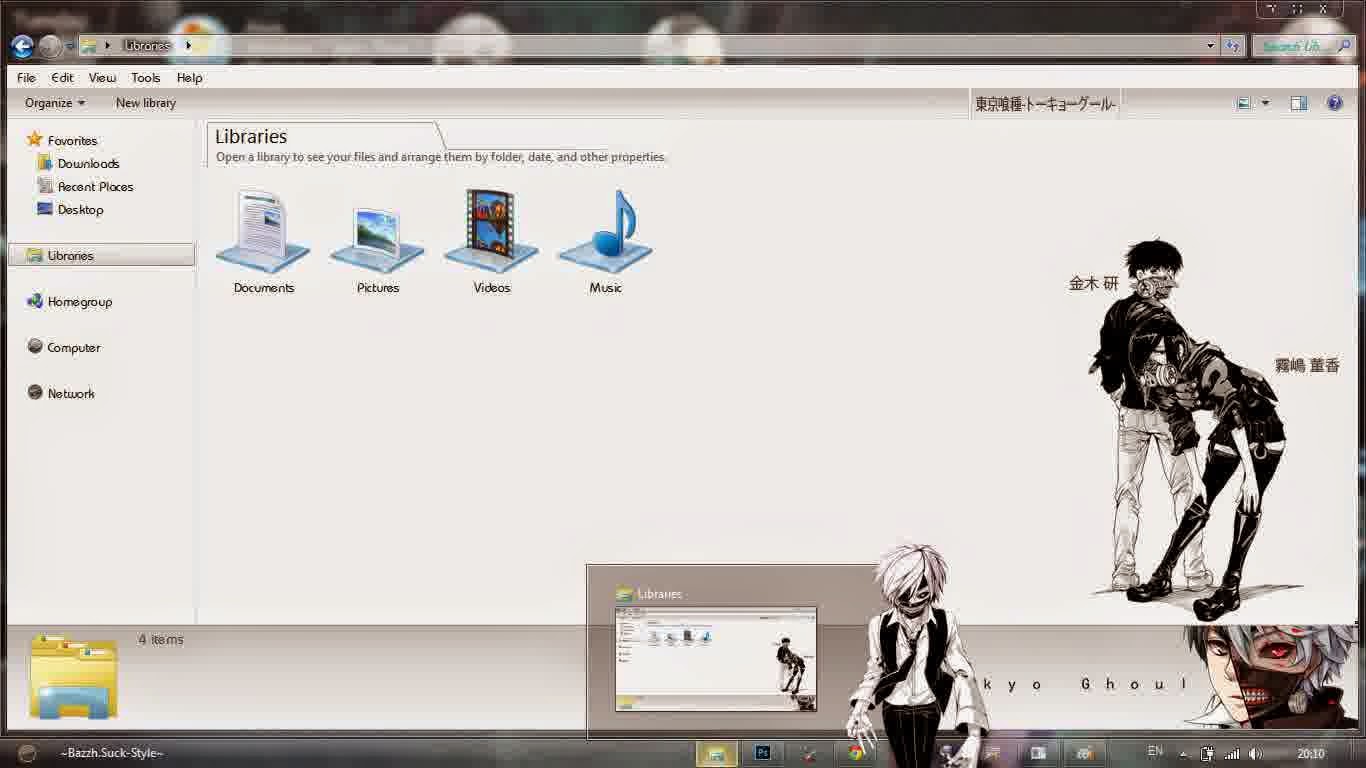Click the Libraries address bar crumb
Viewport: 1366px width, 768px height.
(x=147, y=46)
